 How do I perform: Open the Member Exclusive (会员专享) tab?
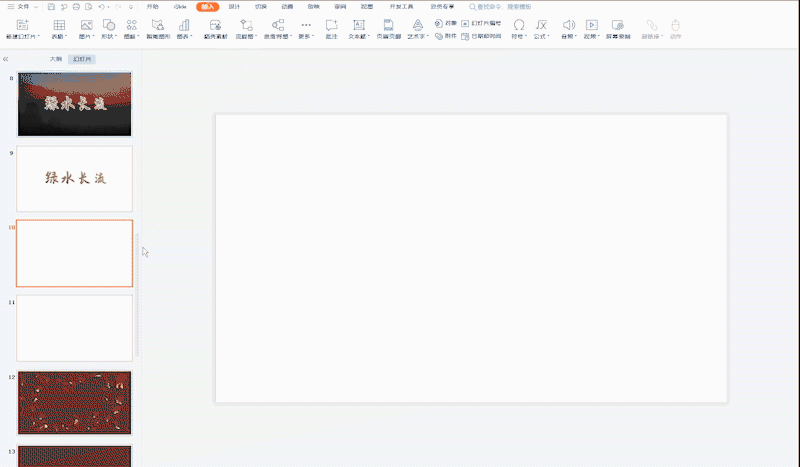point(442,7)
